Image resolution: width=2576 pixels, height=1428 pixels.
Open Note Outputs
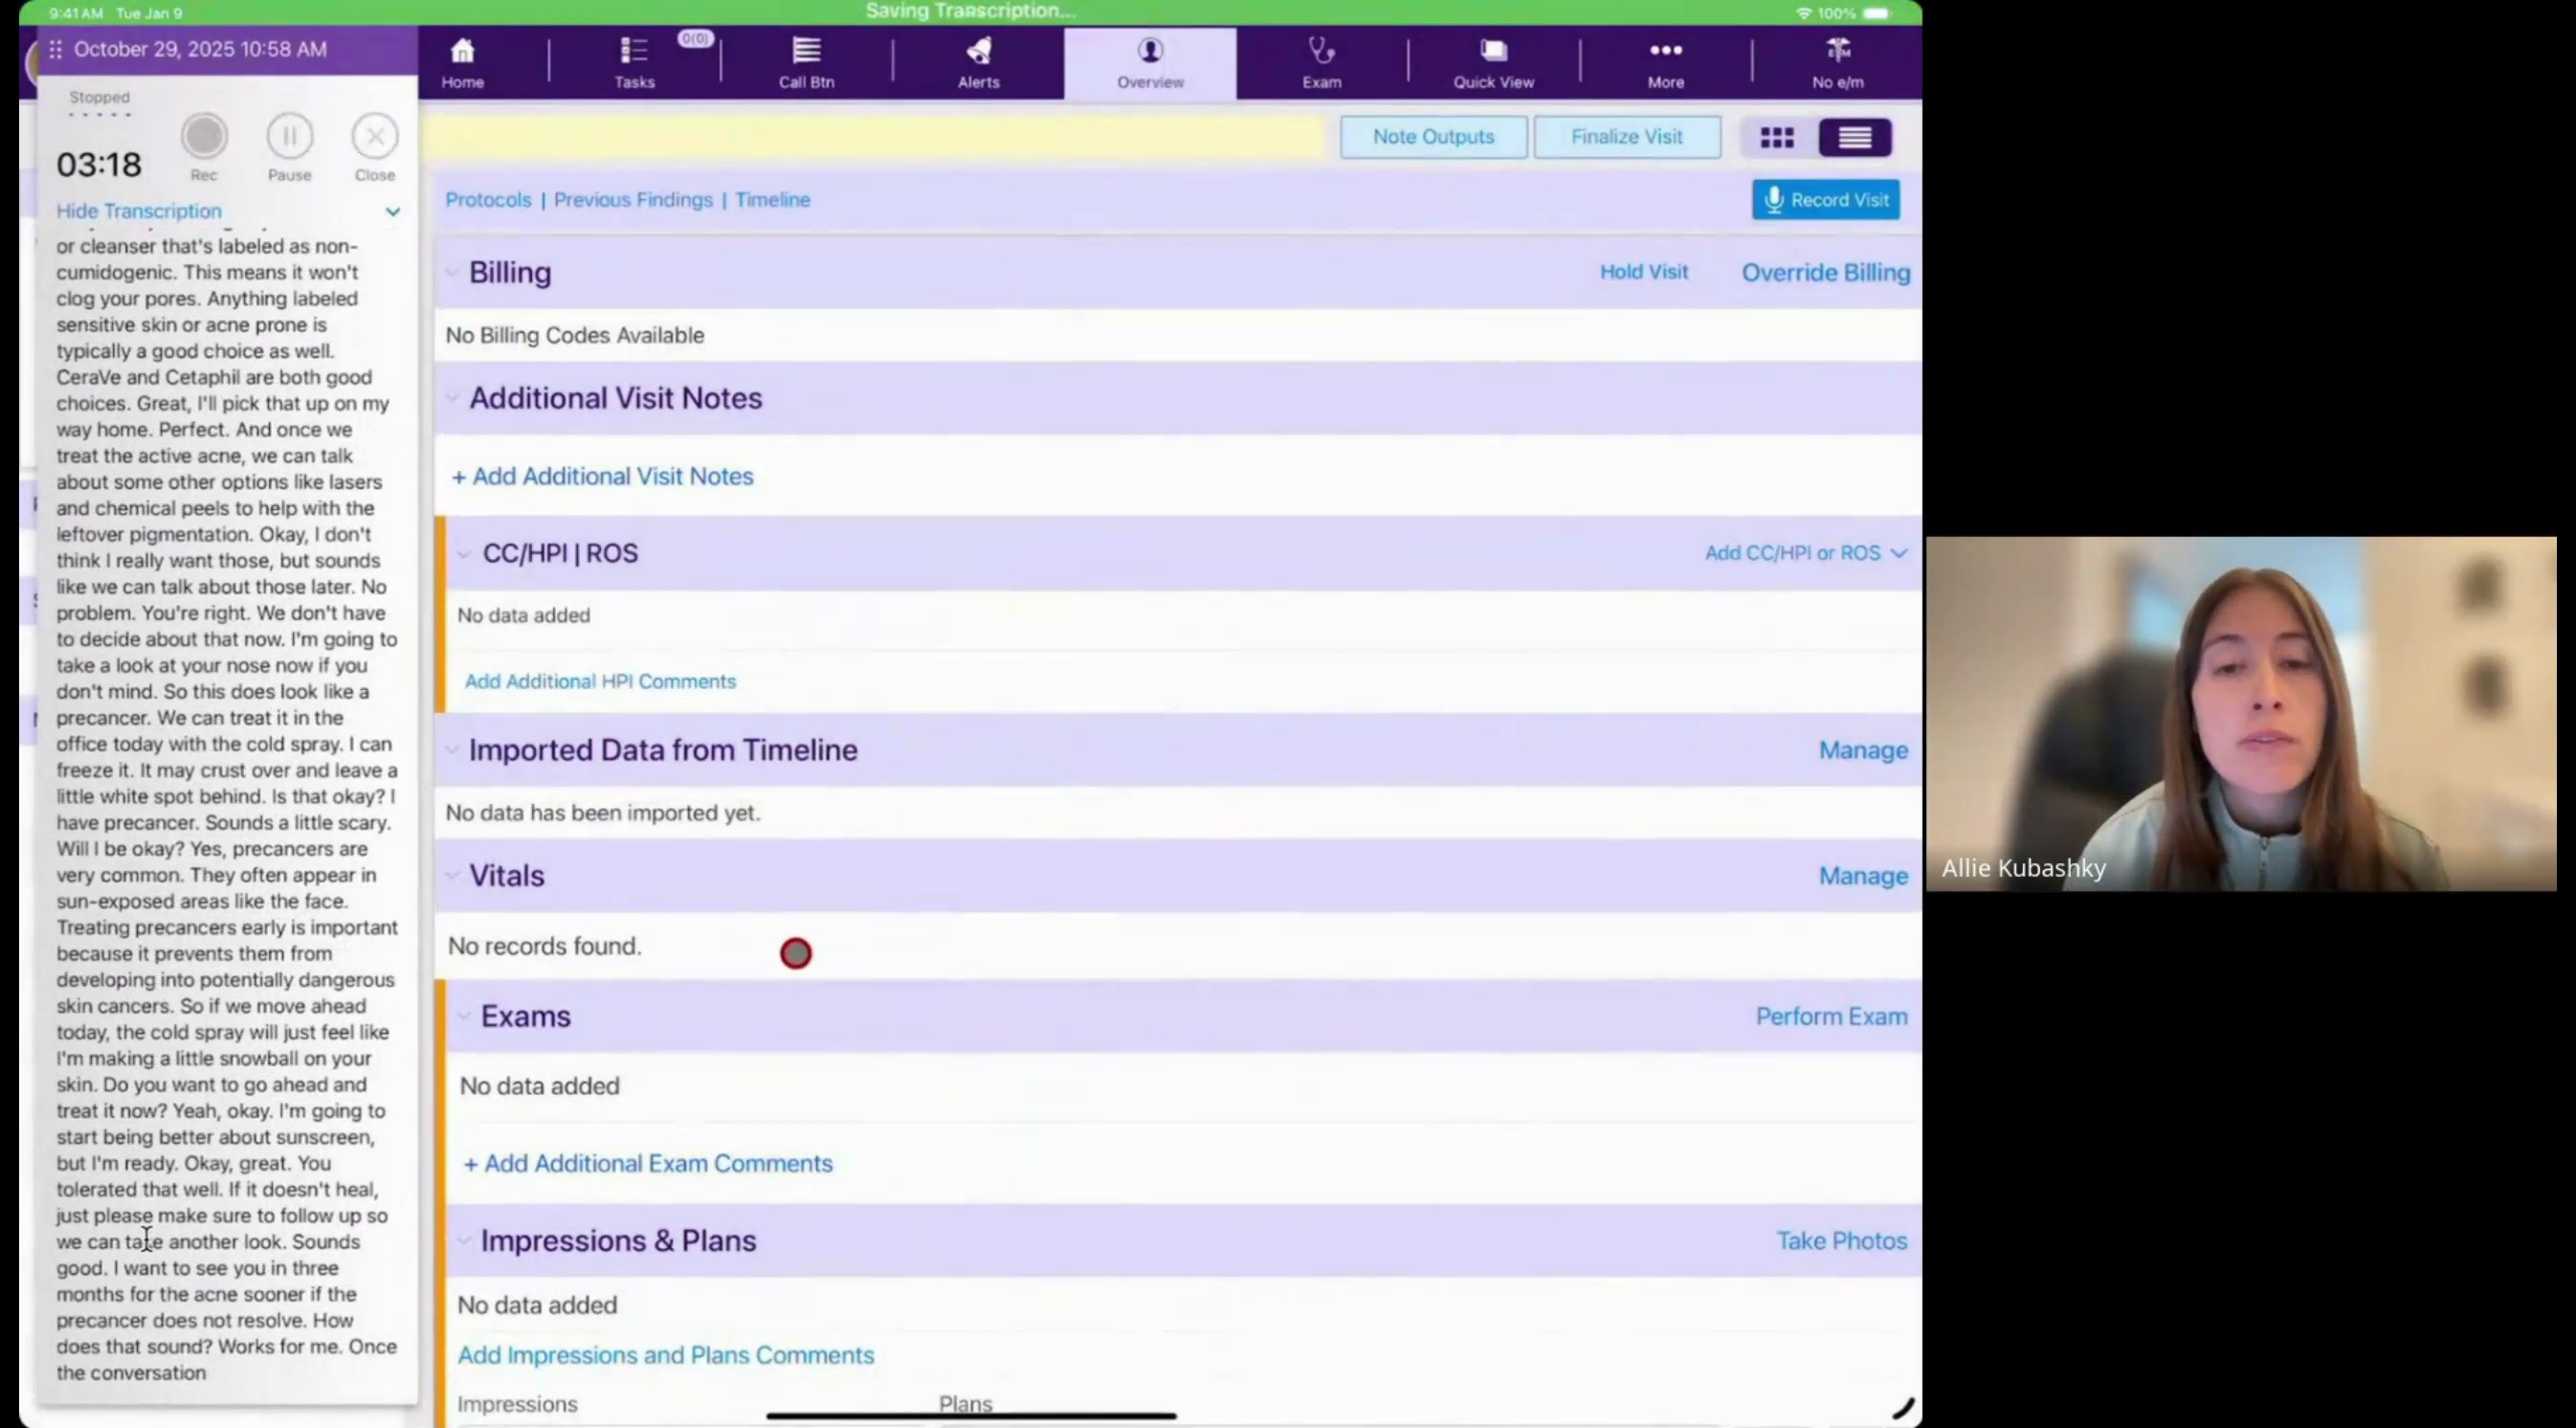pyautogui.click(x=1433, y=137)
